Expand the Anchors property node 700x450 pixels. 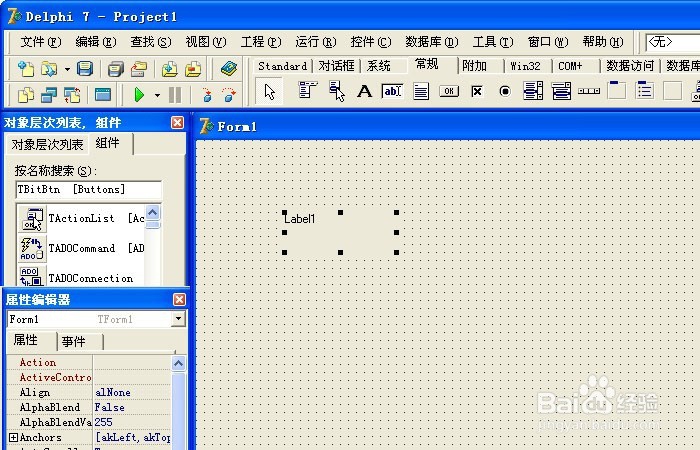[x=13, y=437]
